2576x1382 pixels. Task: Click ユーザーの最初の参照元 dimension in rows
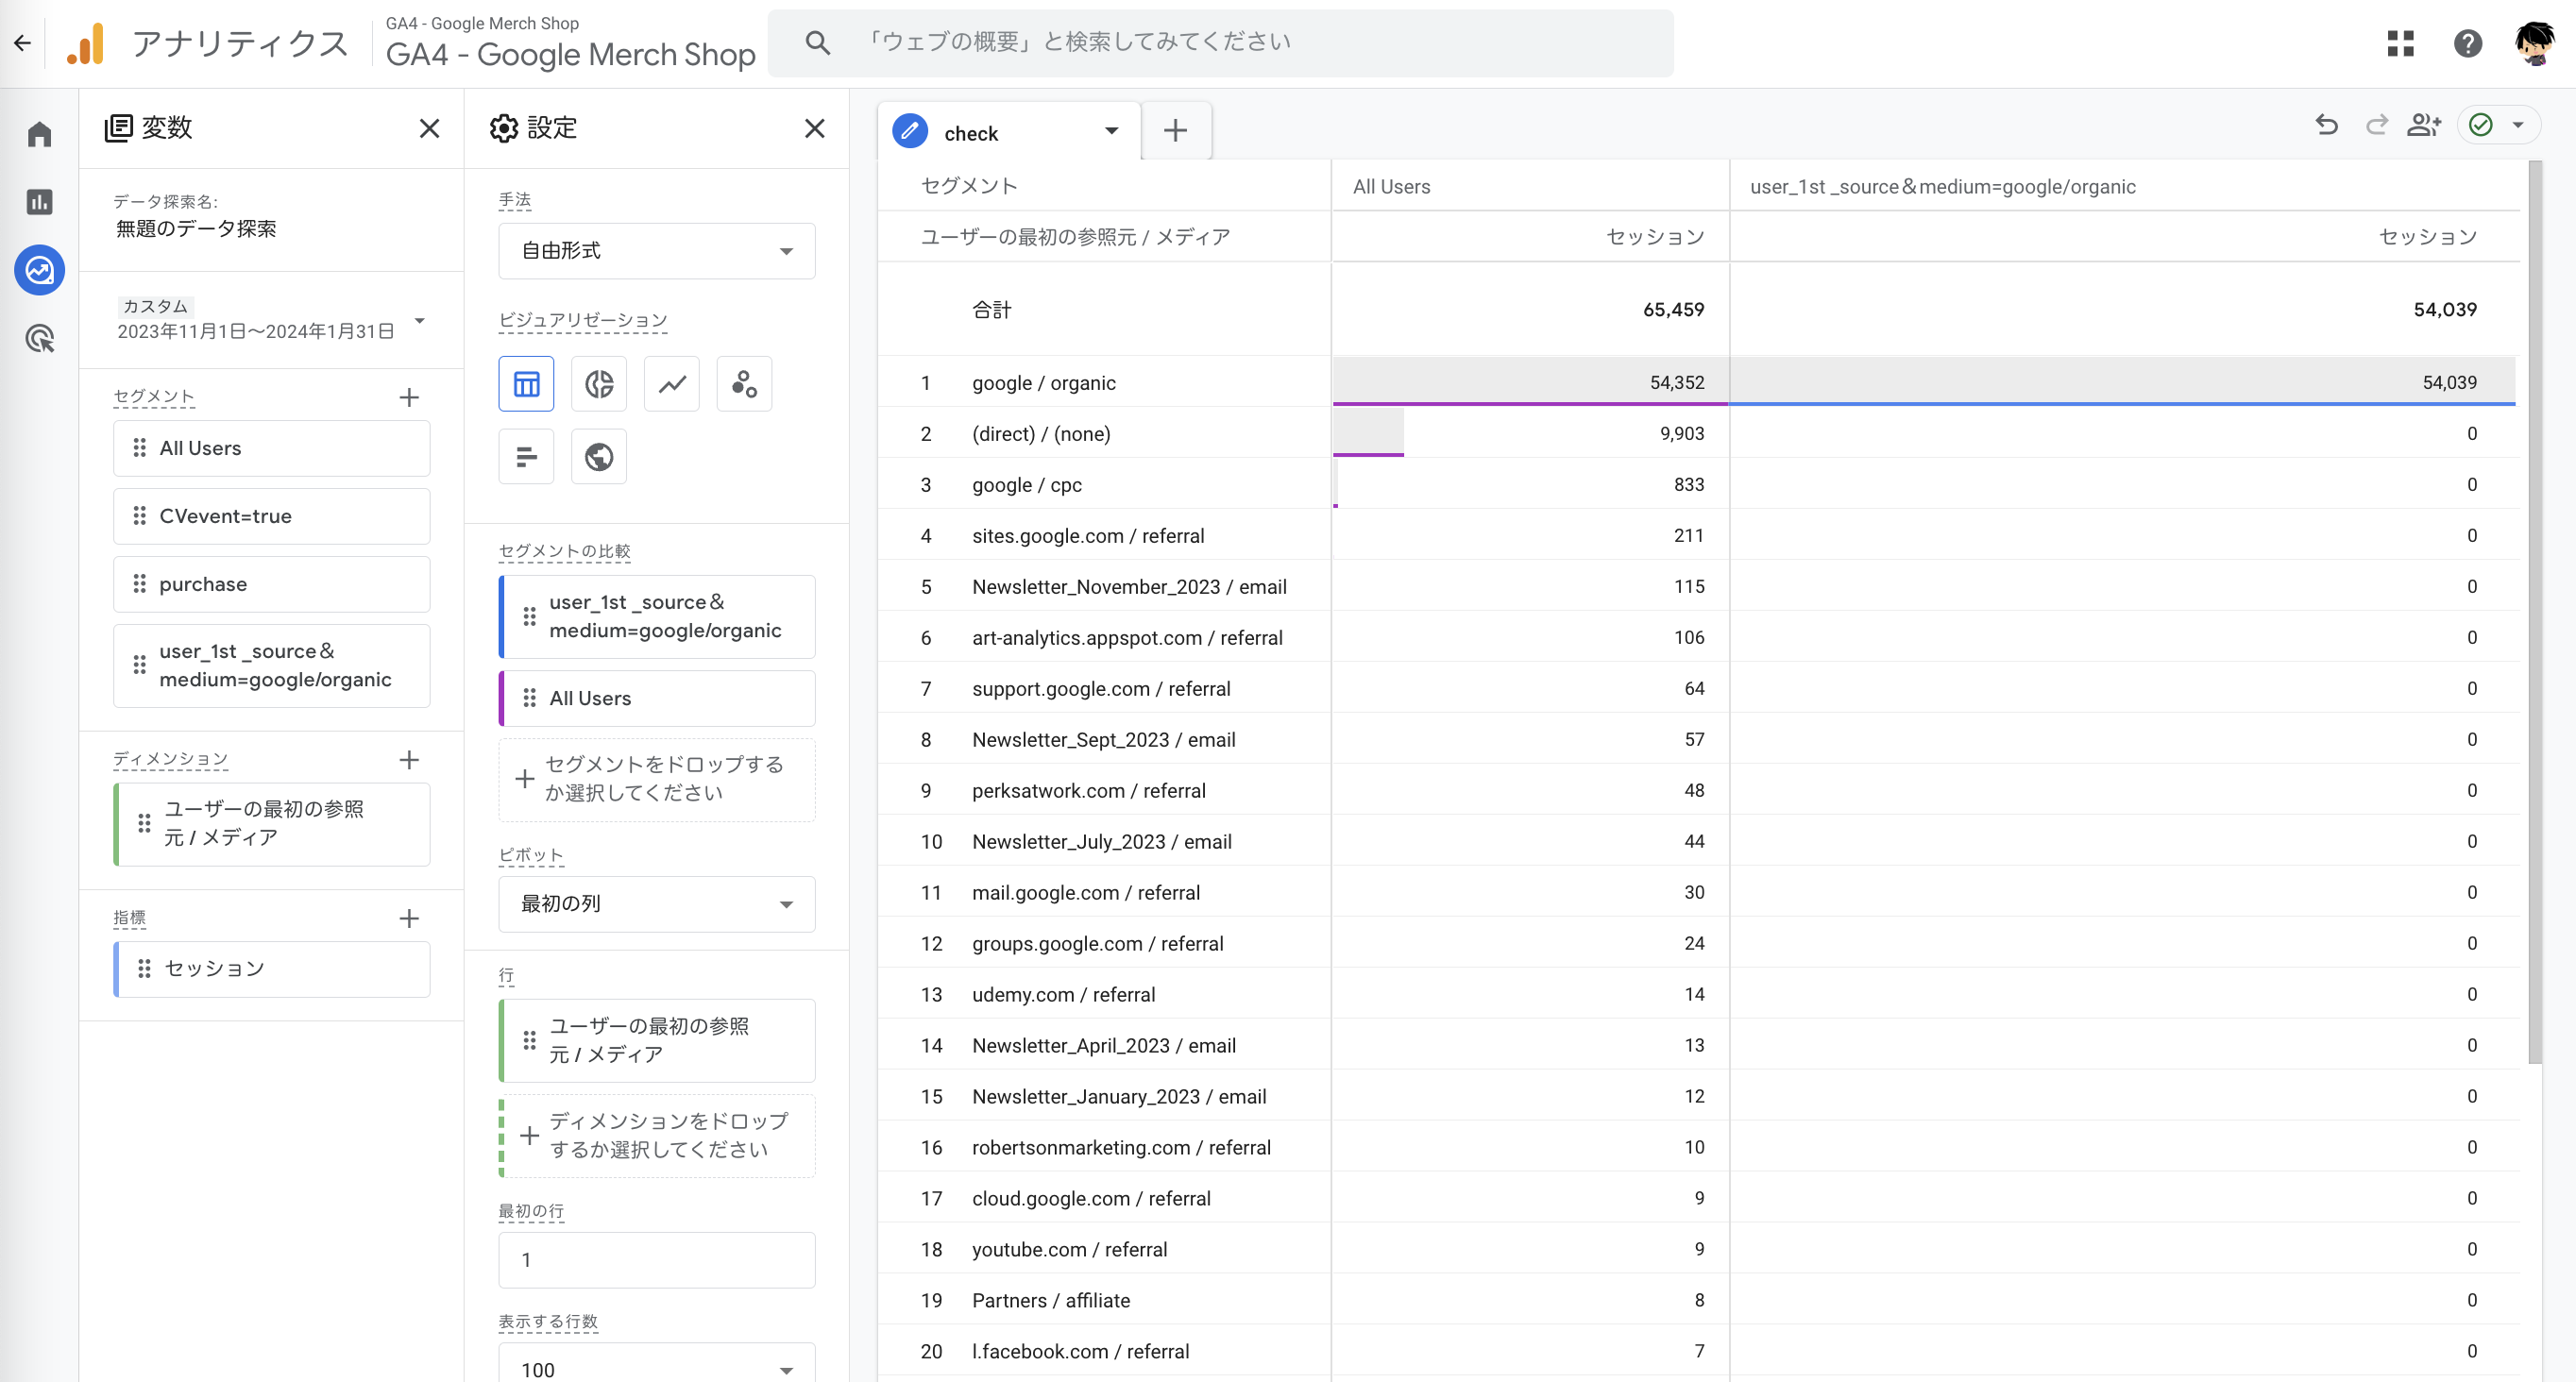click(657, 1041)
